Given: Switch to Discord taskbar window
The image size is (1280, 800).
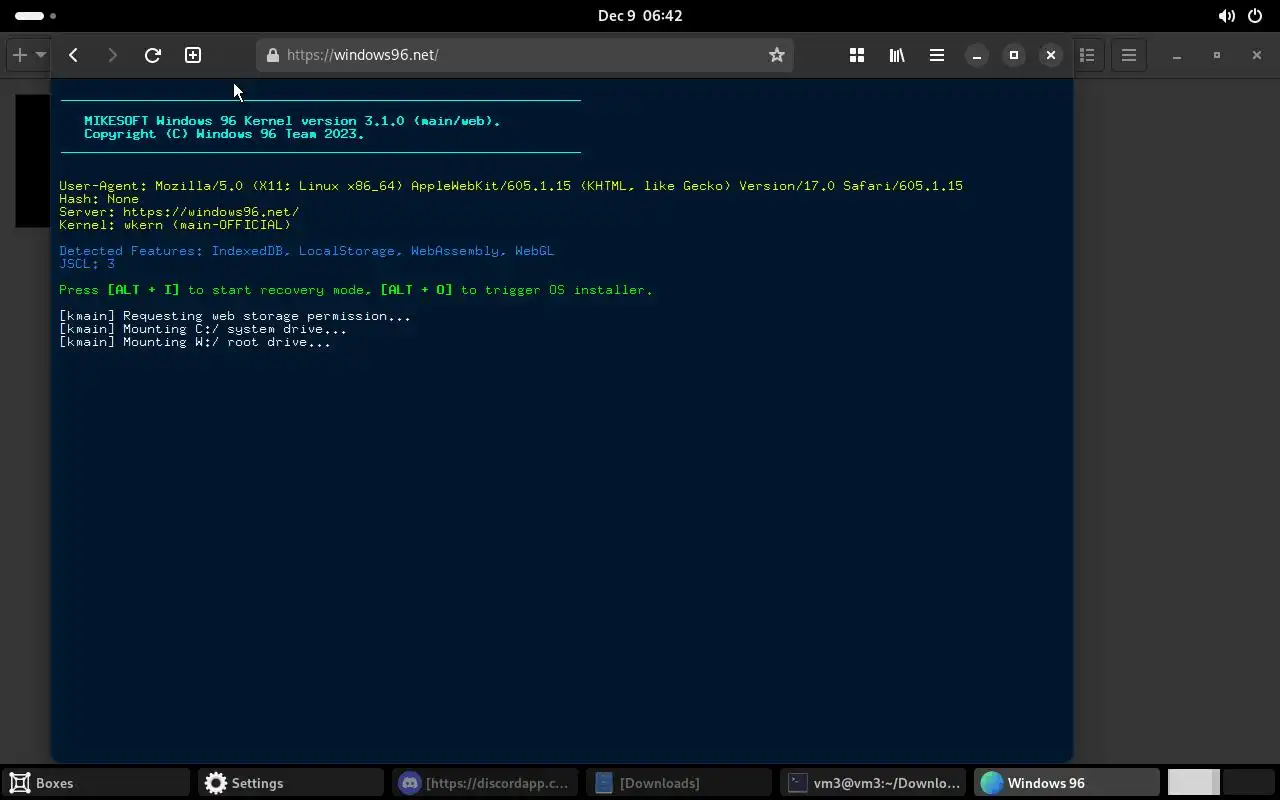Looking at the screenshot, I should pyautogui.click(x=484, y=783).
